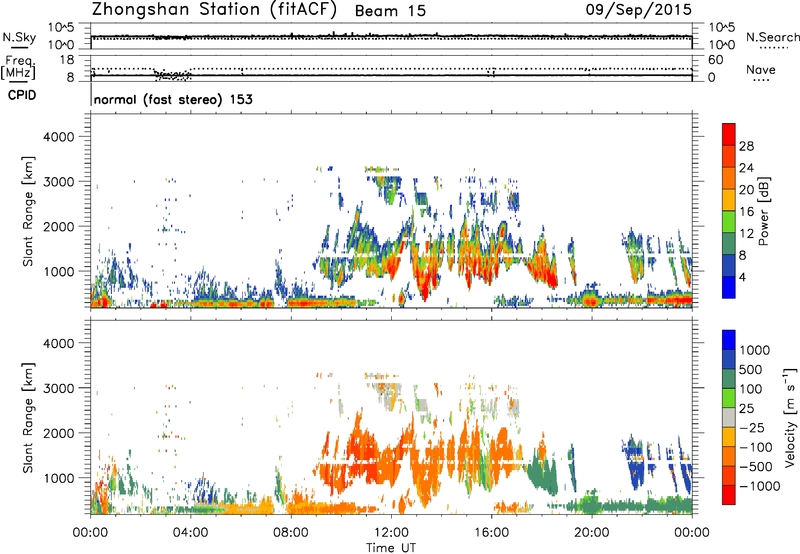Click the frequency dip near 03:00 UT
Image resolution: width=800 pixels, height=554 pixels.
click(172, 75)
